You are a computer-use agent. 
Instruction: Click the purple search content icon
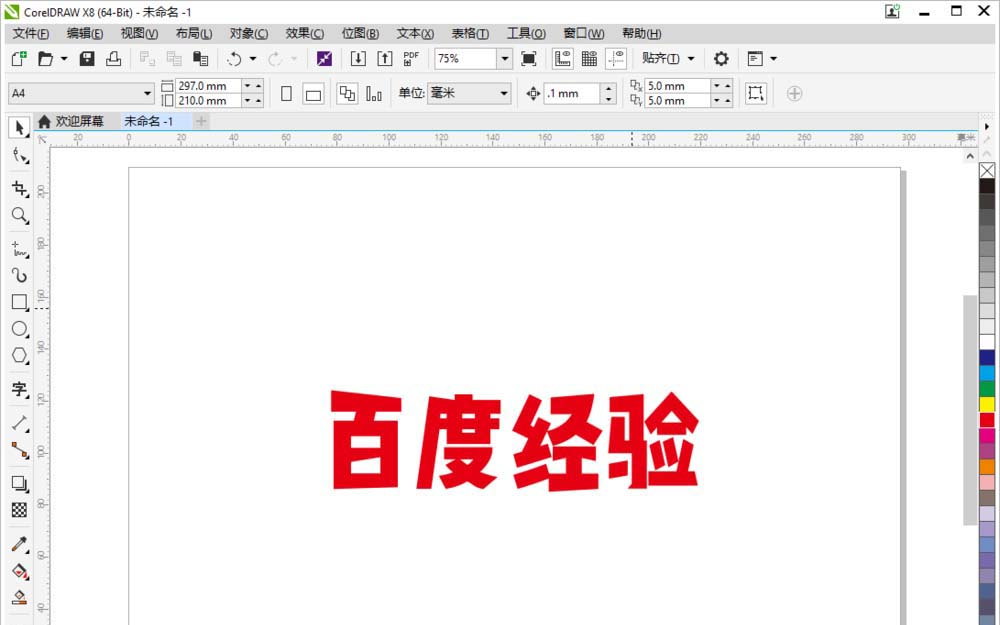[x=324, y=59]
